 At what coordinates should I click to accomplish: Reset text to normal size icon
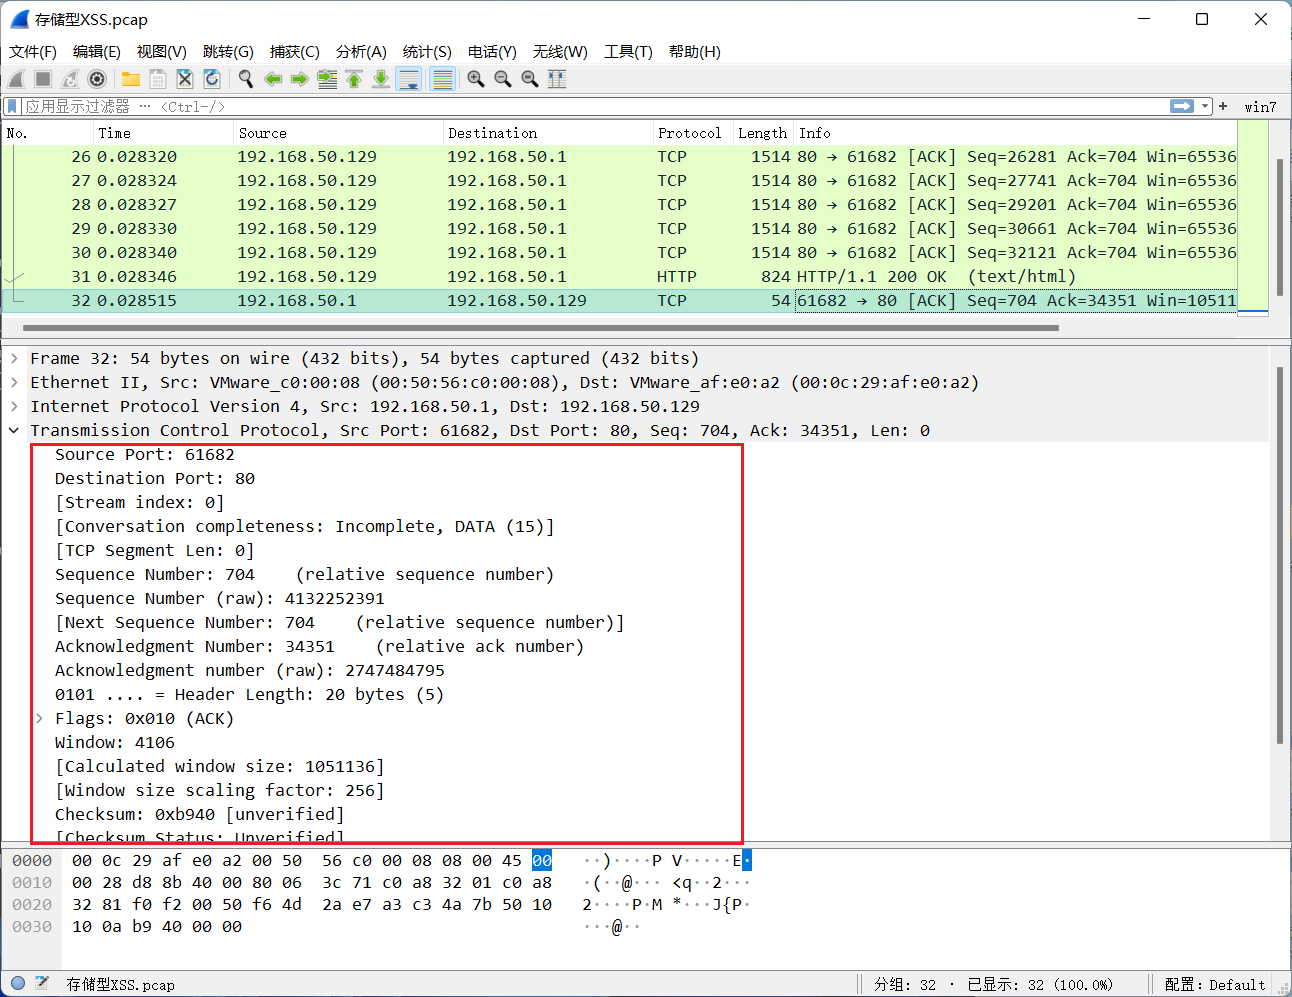pyautogui.click(x=530, y=79)
